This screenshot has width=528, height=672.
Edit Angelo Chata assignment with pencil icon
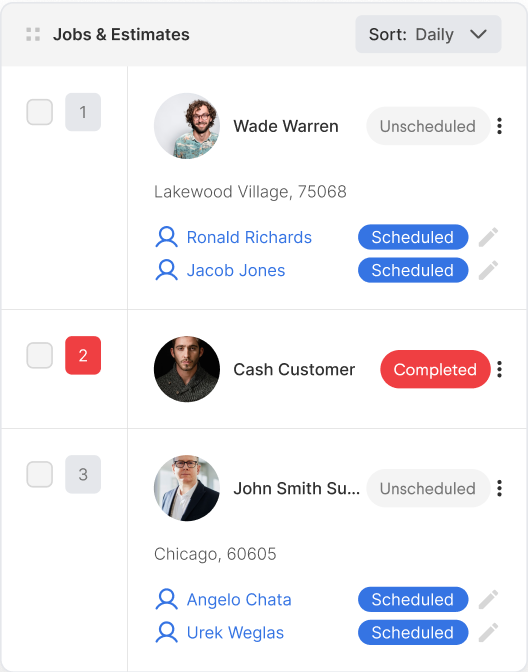tap(488, 600)
